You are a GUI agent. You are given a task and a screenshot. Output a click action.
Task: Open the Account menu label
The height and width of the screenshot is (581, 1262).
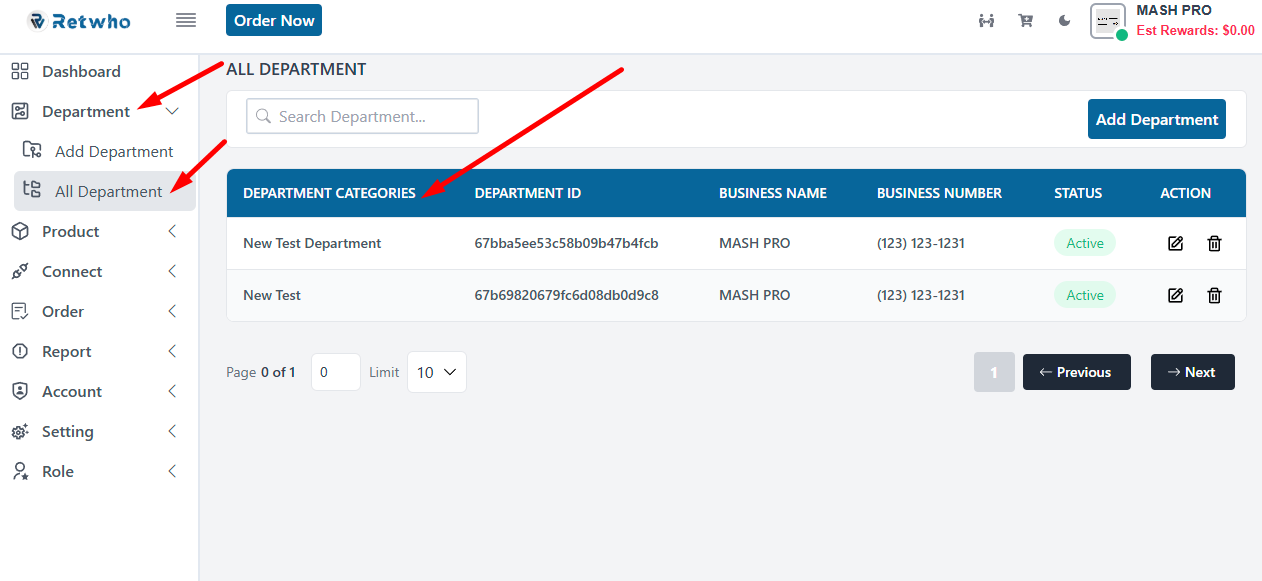pos(72,391)
